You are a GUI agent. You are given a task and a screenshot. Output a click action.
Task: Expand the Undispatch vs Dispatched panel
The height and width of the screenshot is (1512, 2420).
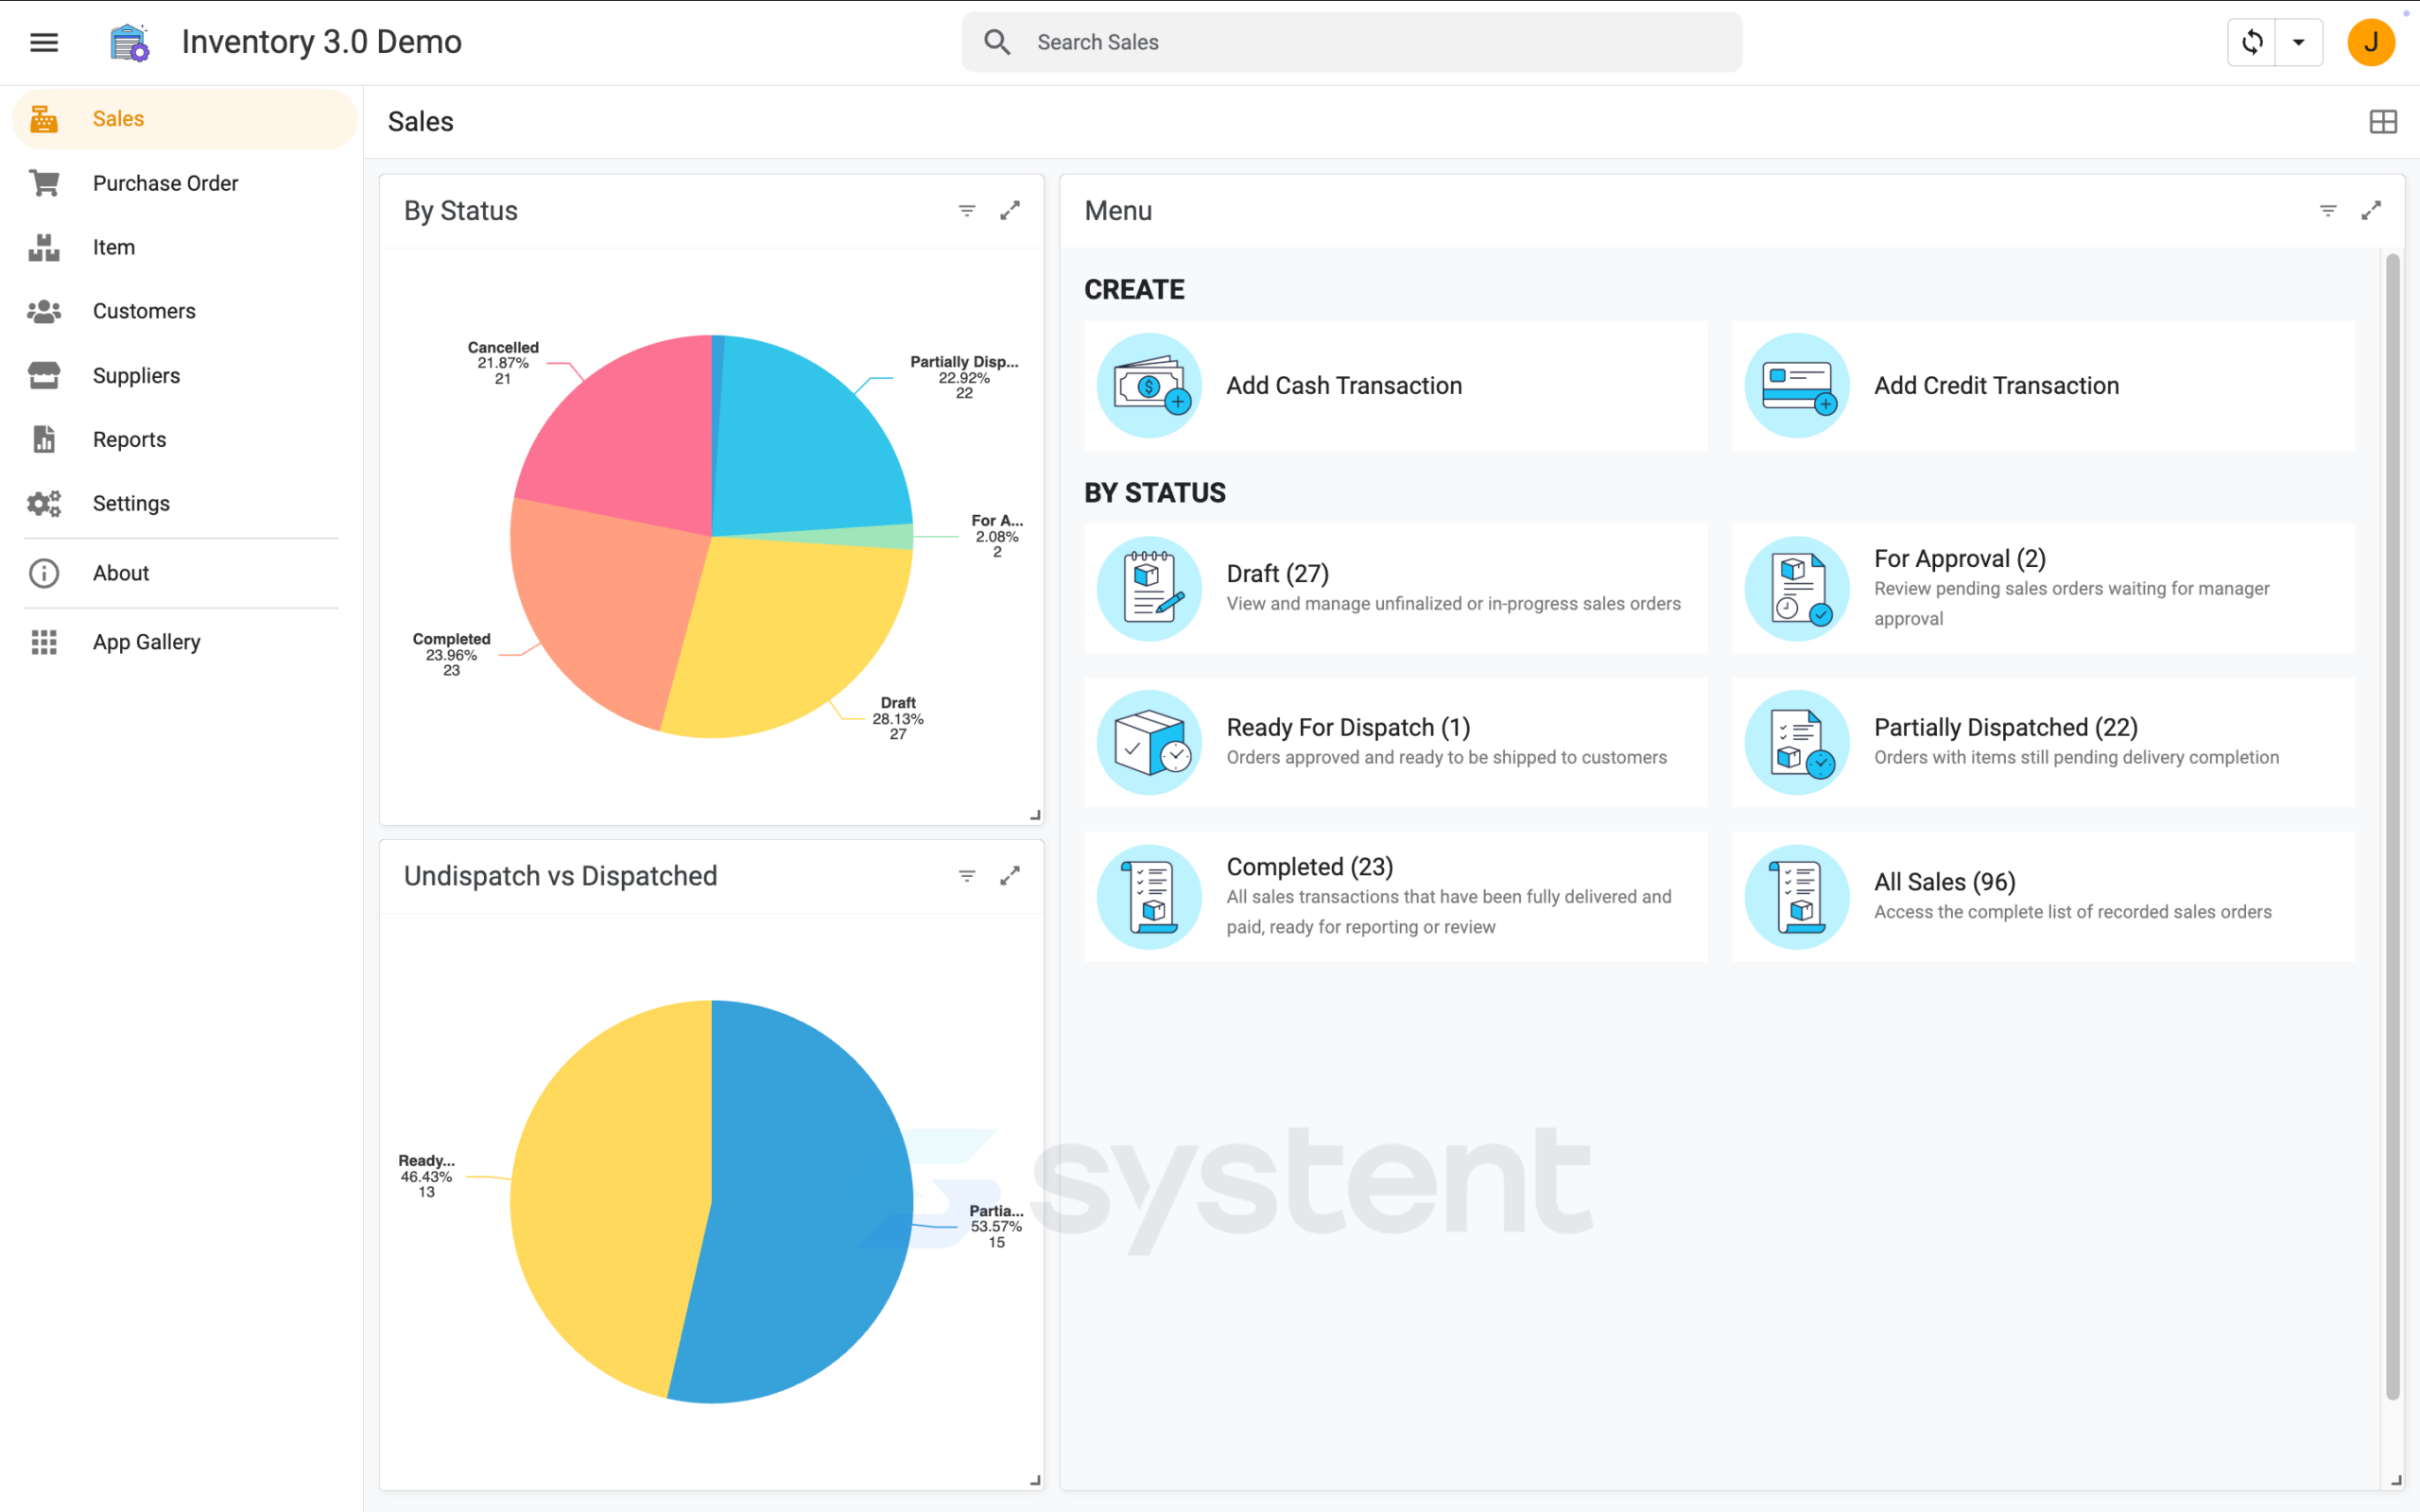1010,876
